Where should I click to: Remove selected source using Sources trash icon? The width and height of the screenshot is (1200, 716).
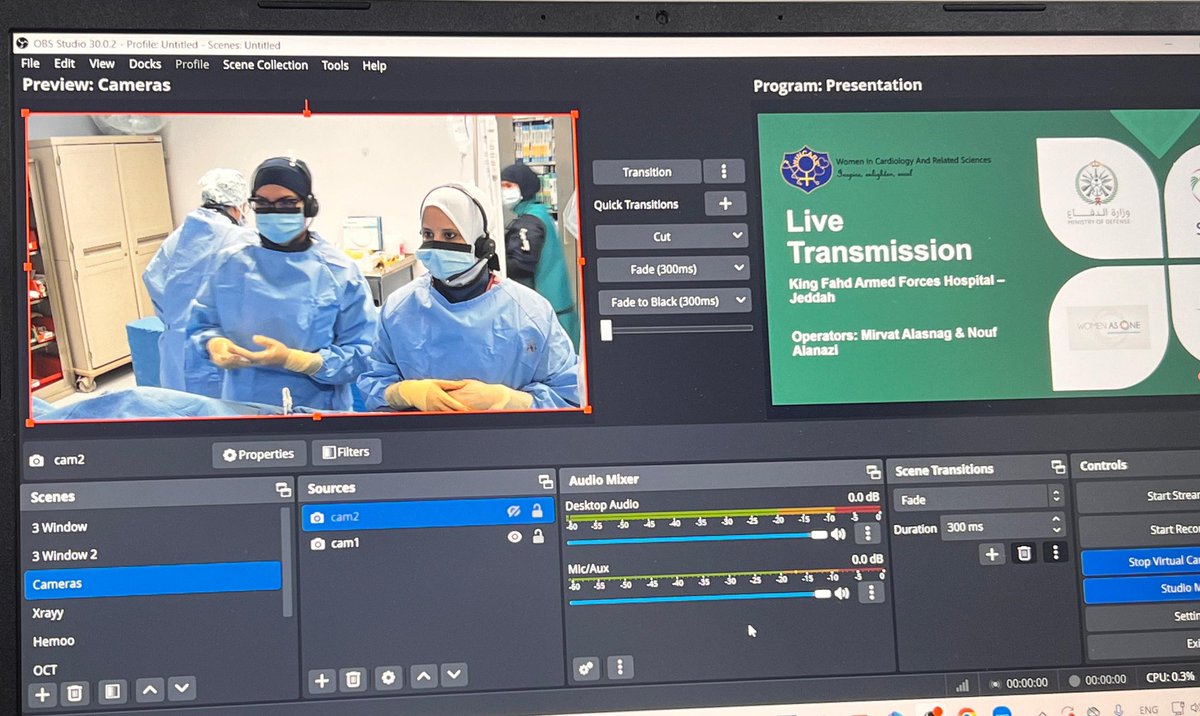353,680
